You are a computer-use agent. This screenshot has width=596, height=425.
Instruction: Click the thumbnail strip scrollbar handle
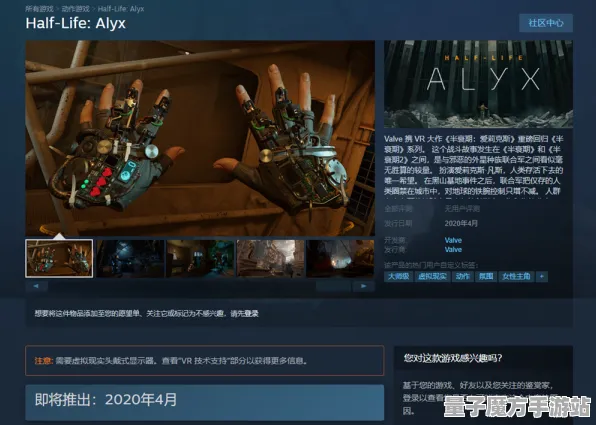tap(333, 286)
